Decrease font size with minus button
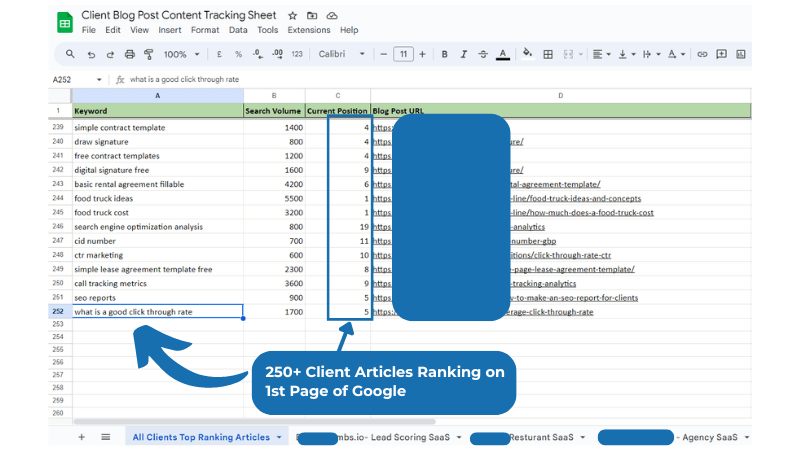 point(384,54)
